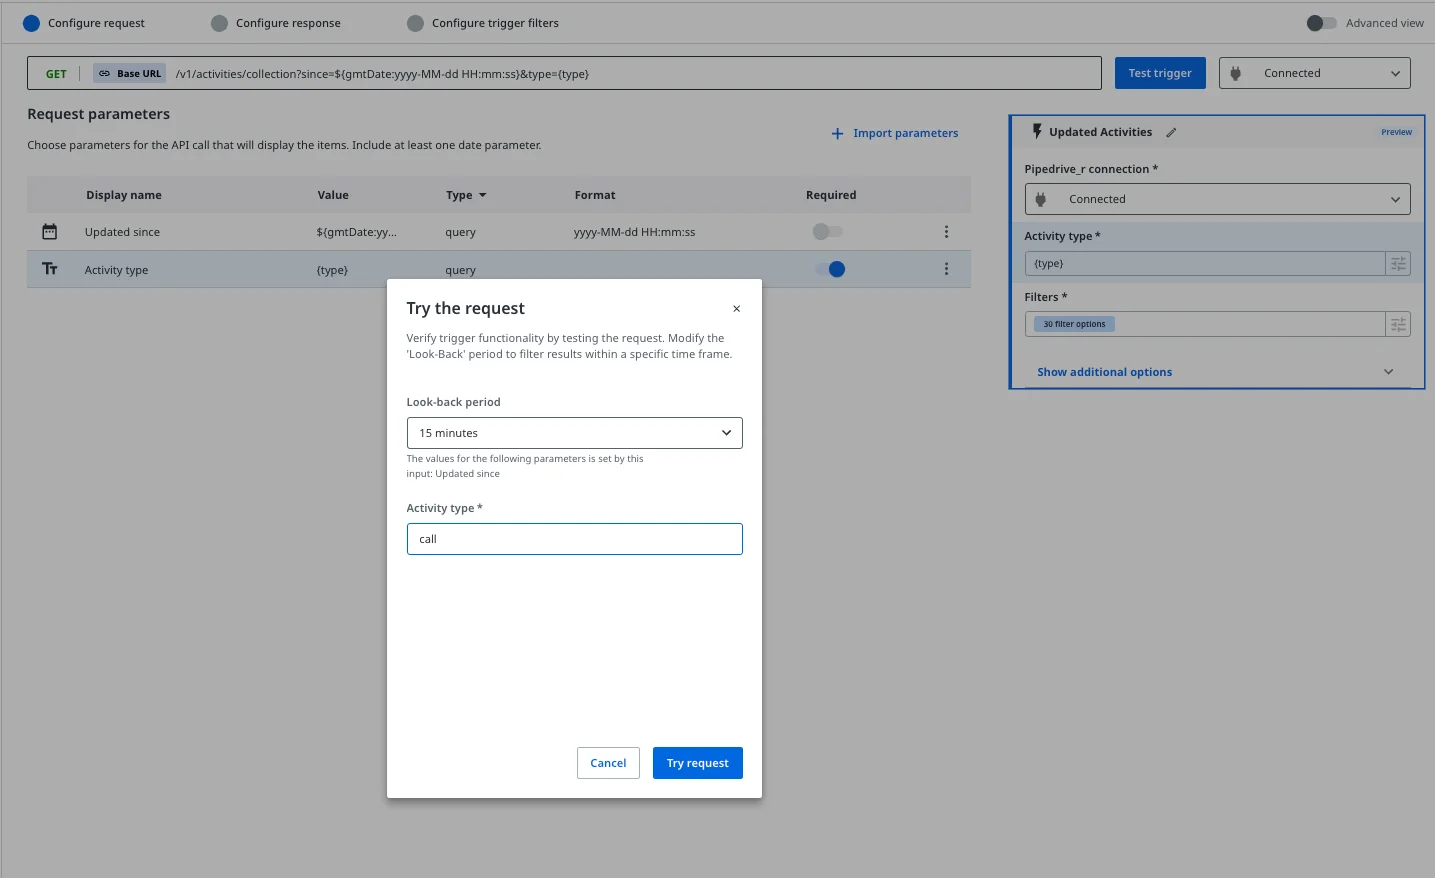Click the Try request button
Screen dimensions: 1435x878
coord(697,763)
